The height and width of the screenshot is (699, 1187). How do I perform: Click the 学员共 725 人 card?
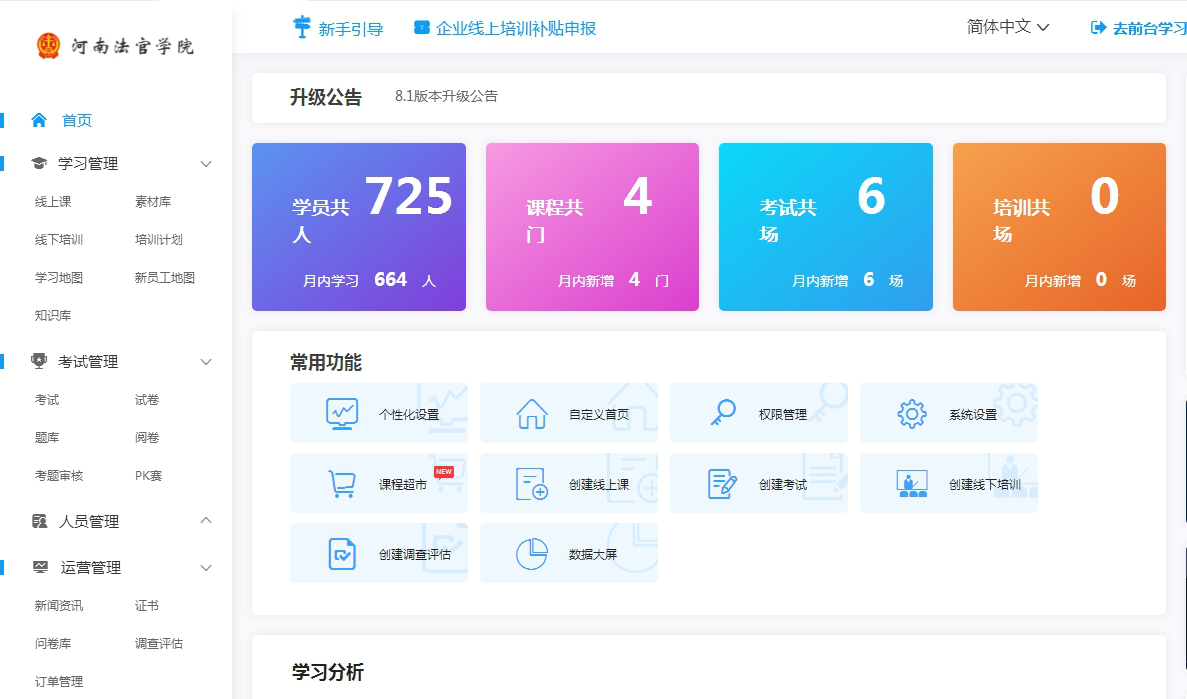[x=359, y=226]
